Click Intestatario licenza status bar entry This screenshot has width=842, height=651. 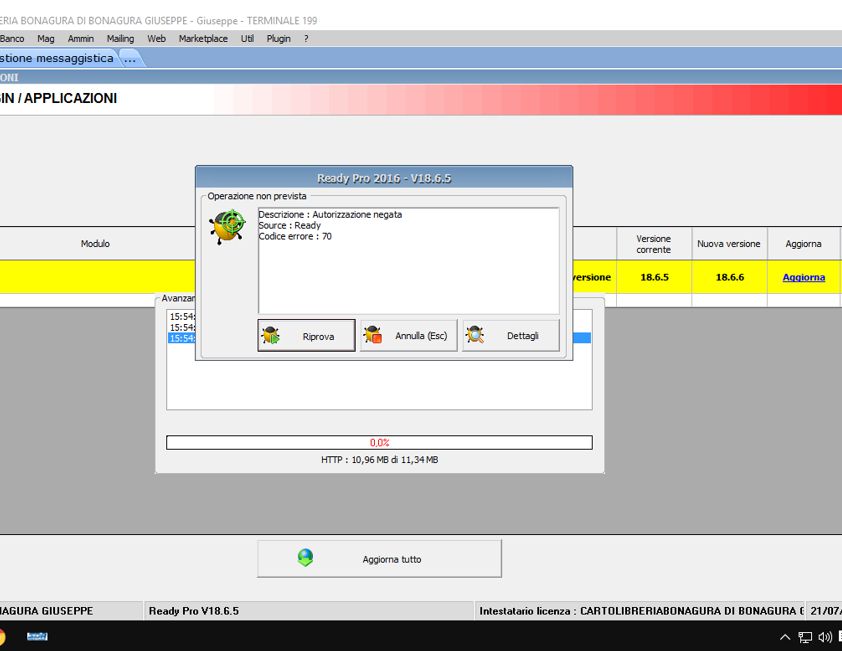pyautogui.click(x=639, y=611)
